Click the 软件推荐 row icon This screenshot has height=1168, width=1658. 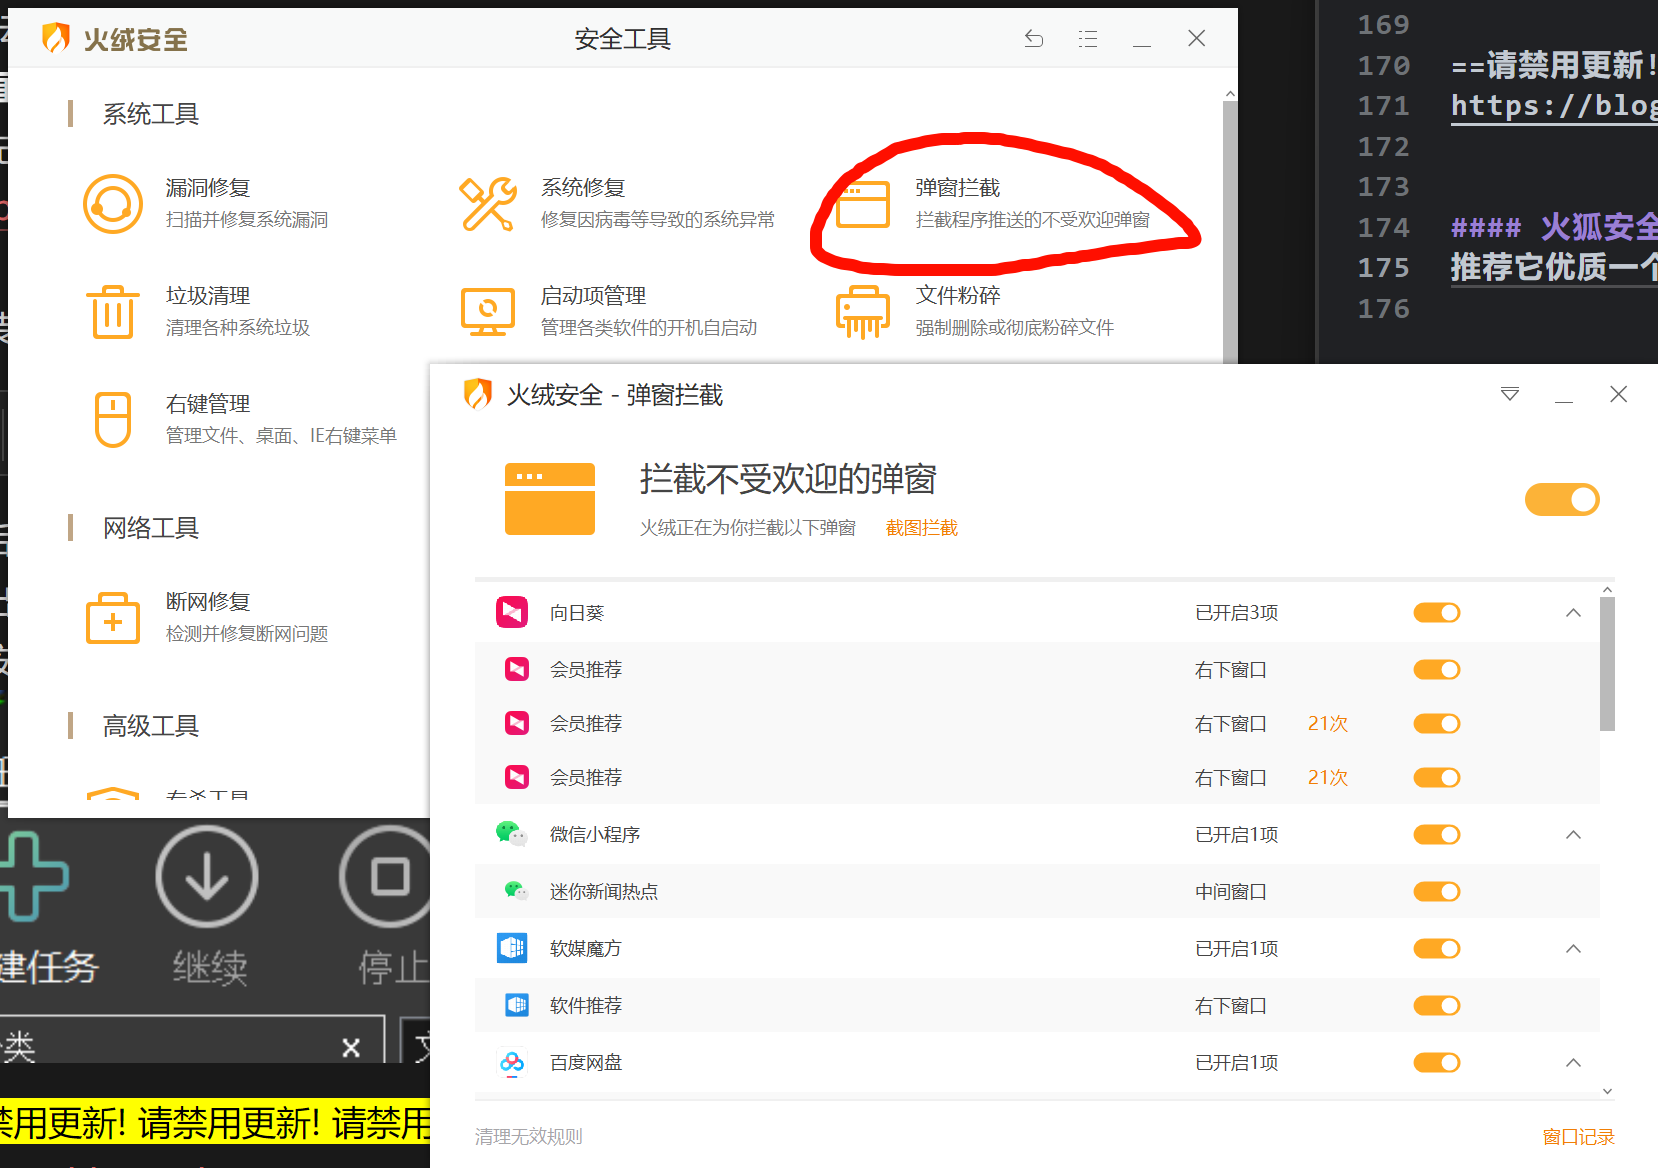coord(516,1005)
